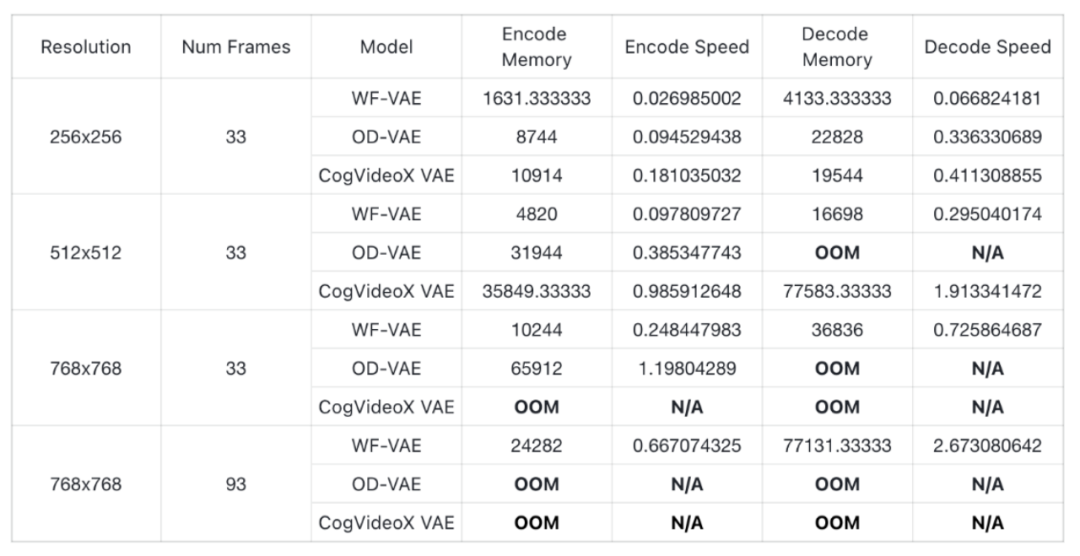
Task: Select the 256x256 resolution cell
Action: [x=86, y=137]
